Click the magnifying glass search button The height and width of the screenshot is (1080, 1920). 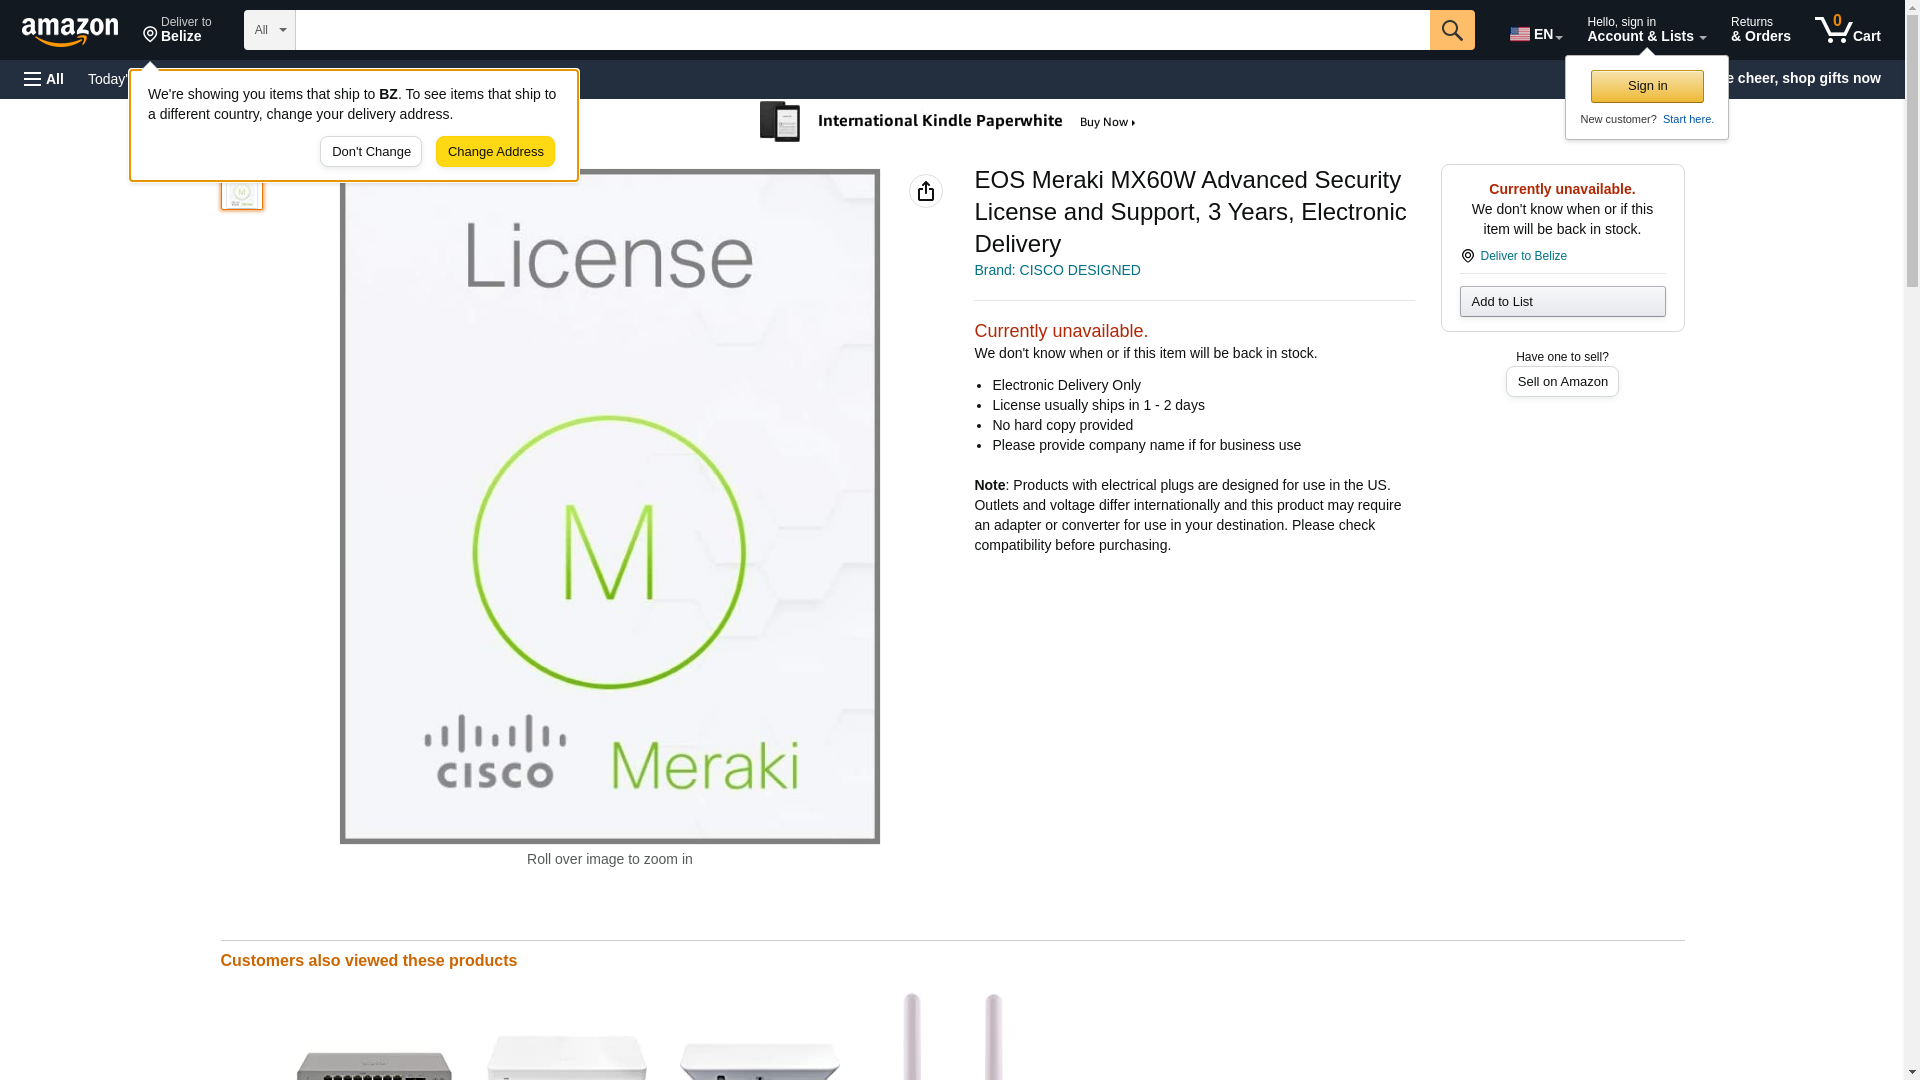(1451, 30)
